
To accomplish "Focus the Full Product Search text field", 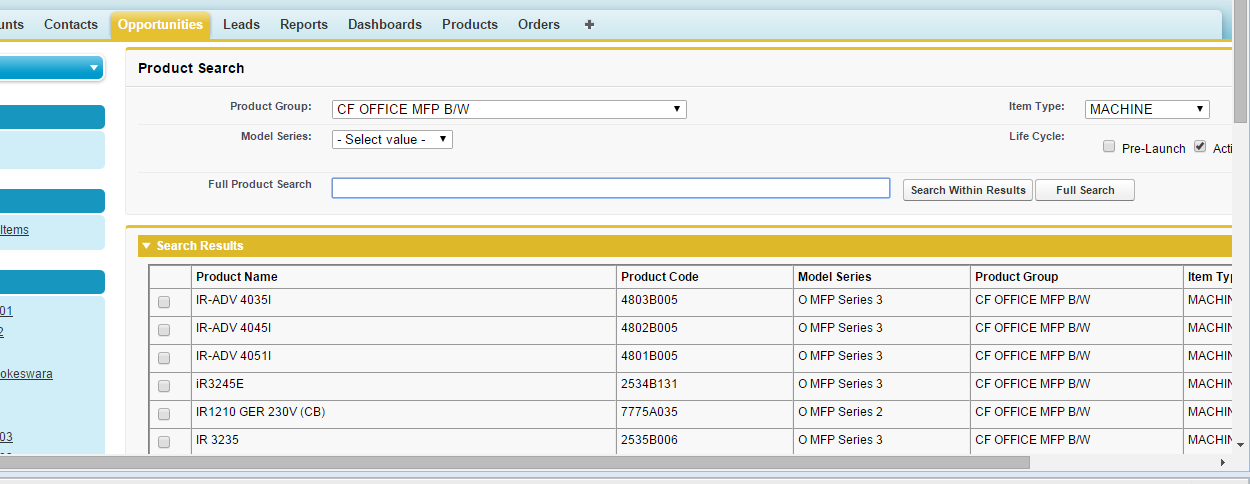I will point(610,188).
